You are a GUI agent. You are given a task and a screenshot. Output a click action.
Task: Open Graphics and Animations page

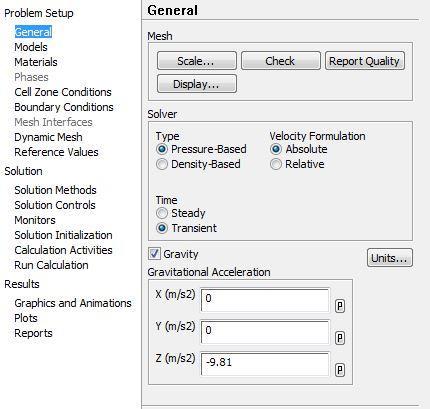click(73, 303)
